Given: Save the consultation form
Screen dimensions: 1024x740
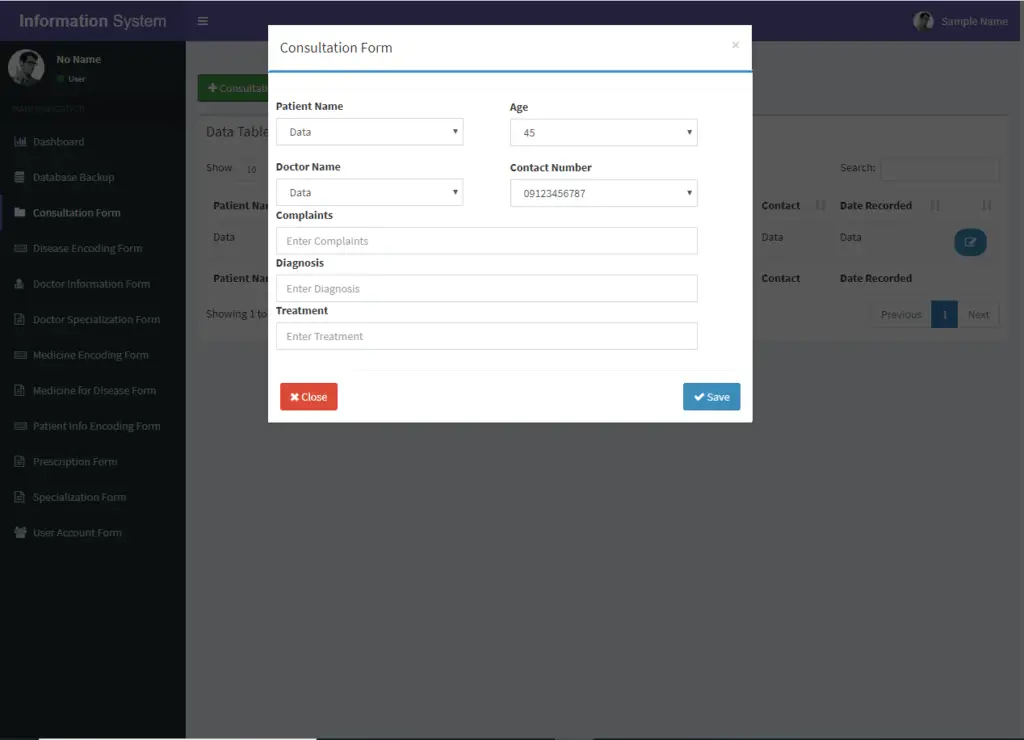Looking at the screenshot, I should pyautogui.click(x=711, y=396).
